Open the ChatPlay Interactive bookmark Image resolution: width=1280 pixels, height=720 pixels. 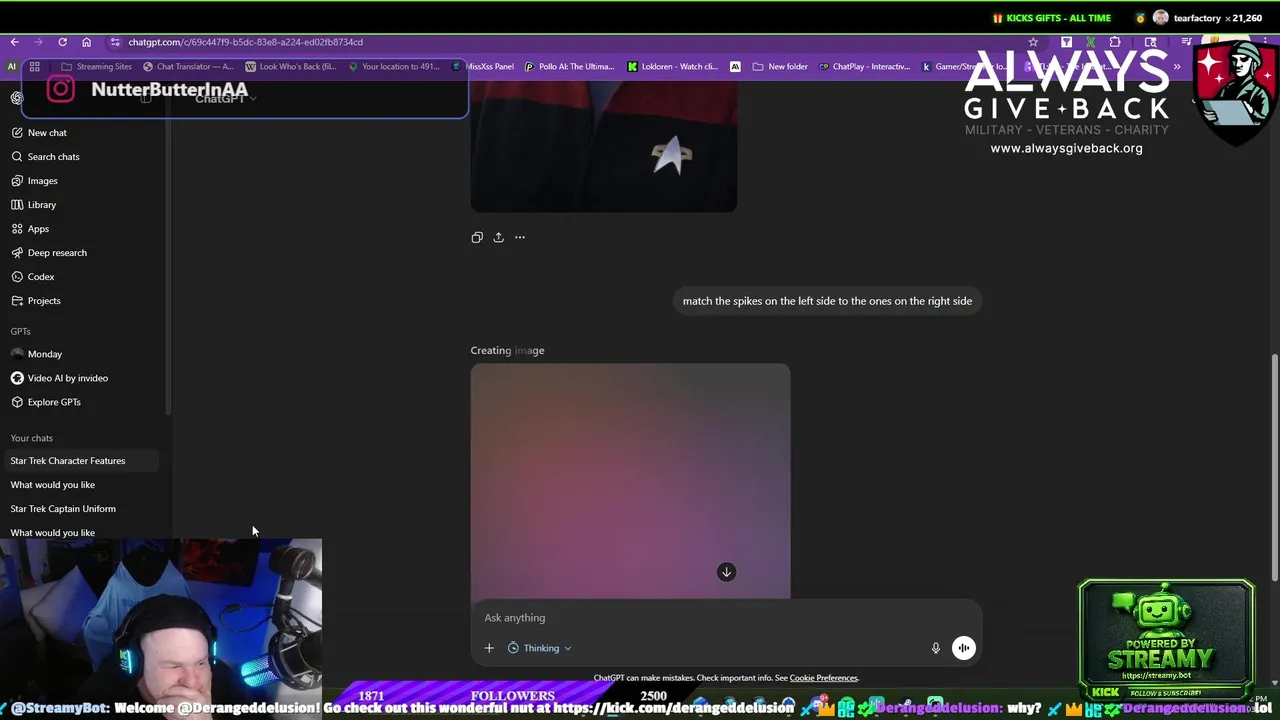(x=864, y=67)
